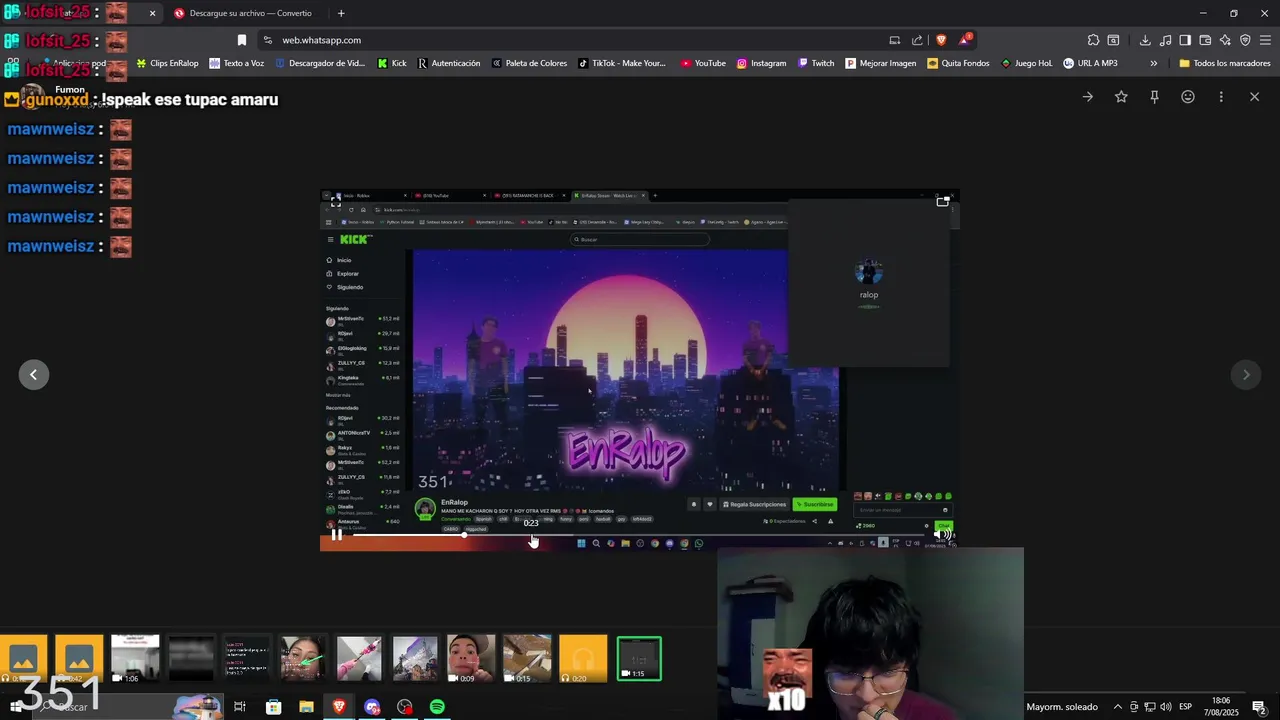
Task: Open the Paleta de Colores bookmark
Action: [529, 63]
